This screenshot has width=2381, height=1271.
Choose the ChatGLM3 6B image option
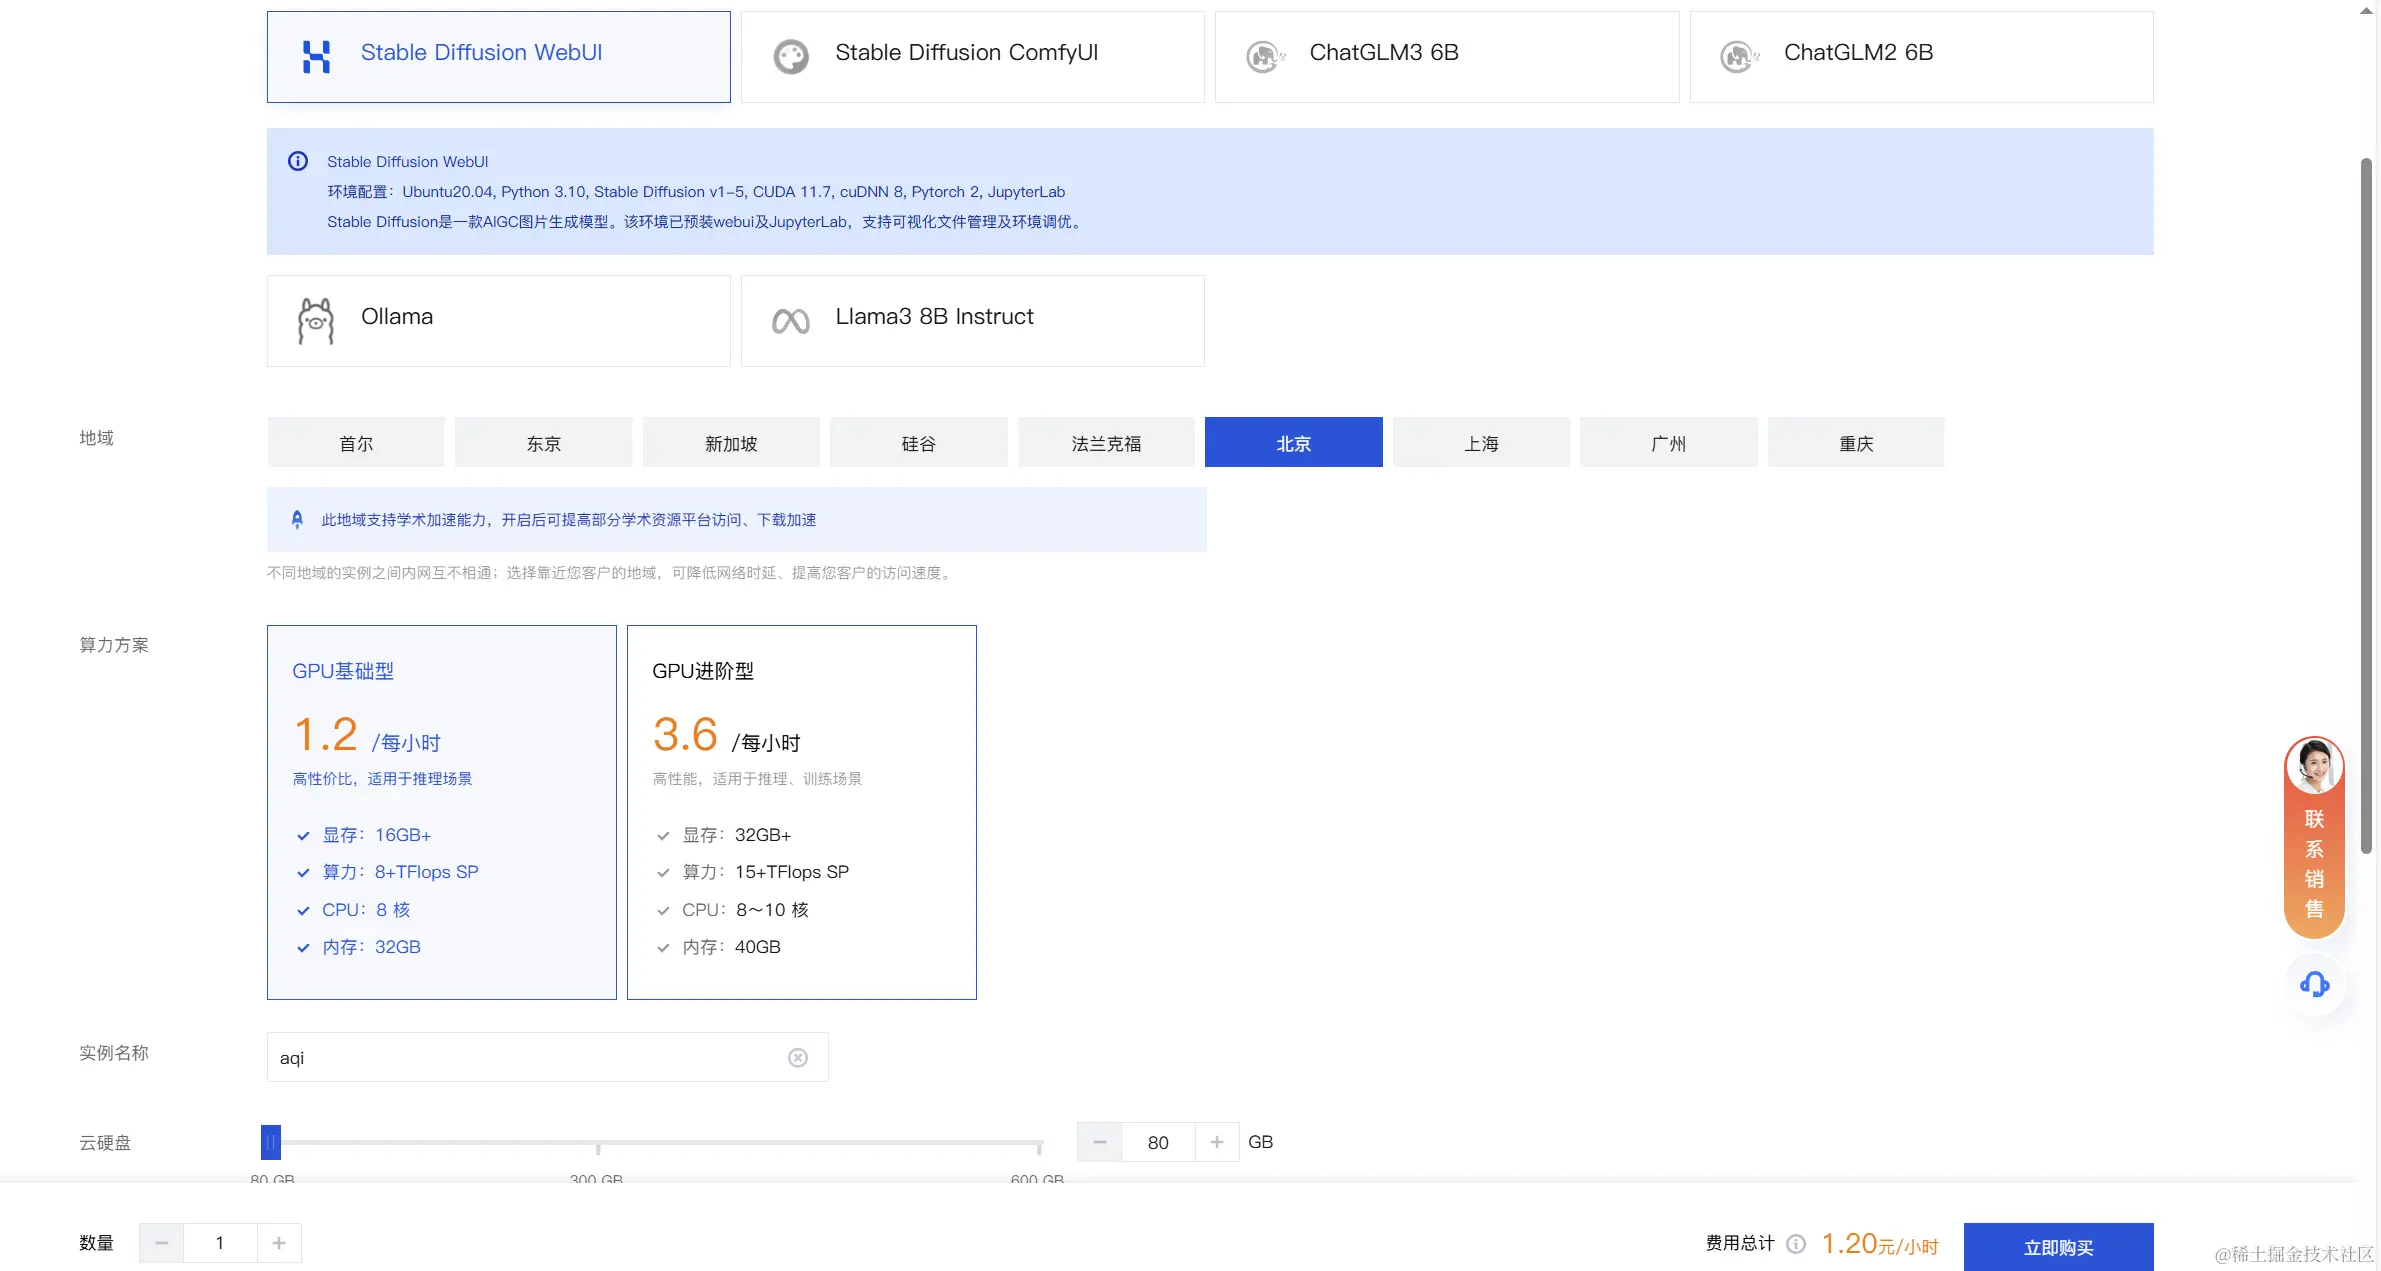[x=1445, y=56]
